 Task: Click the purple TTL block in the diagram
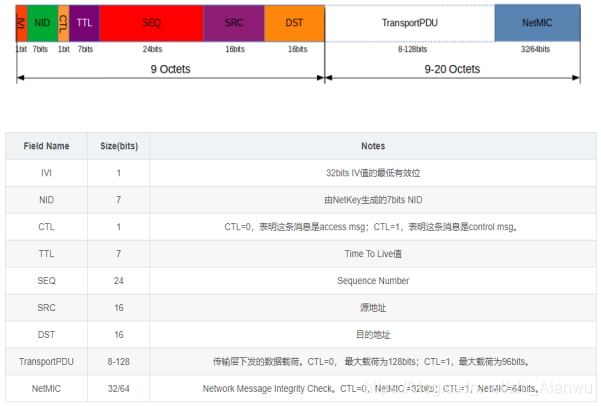tap(84, 21)
